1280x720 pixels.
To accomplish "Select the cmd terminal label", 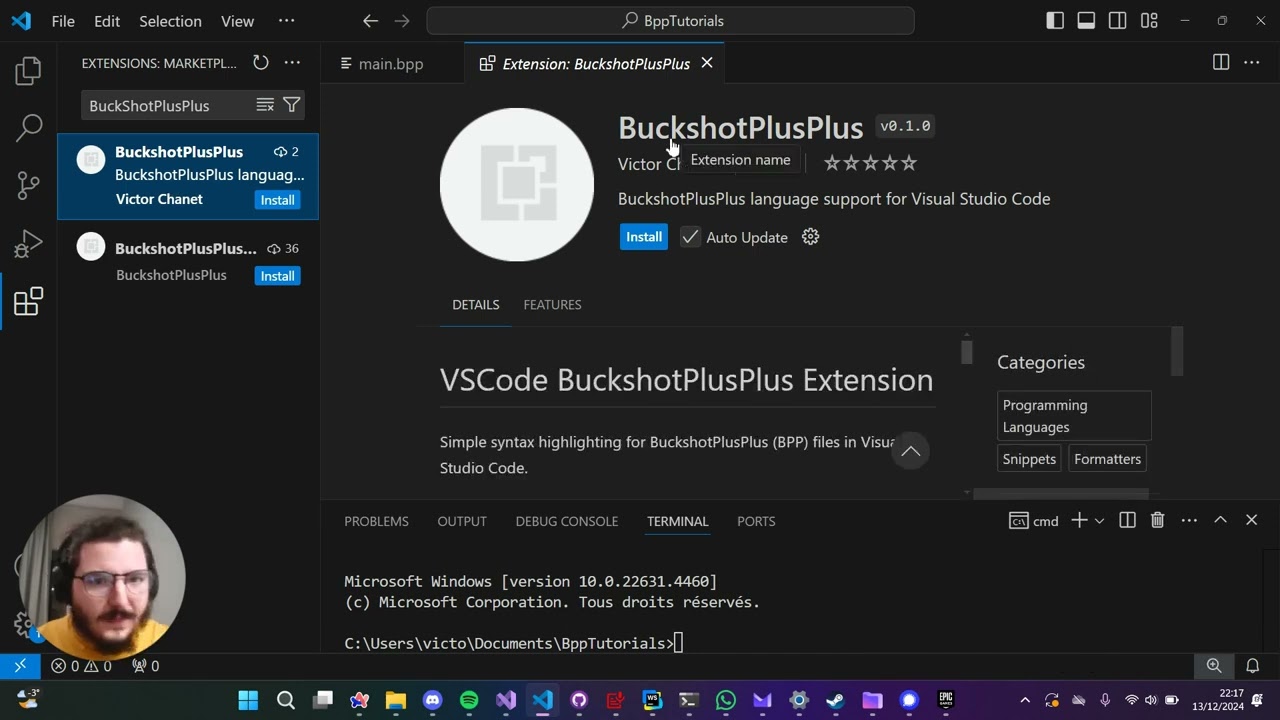I will 1033,520.
